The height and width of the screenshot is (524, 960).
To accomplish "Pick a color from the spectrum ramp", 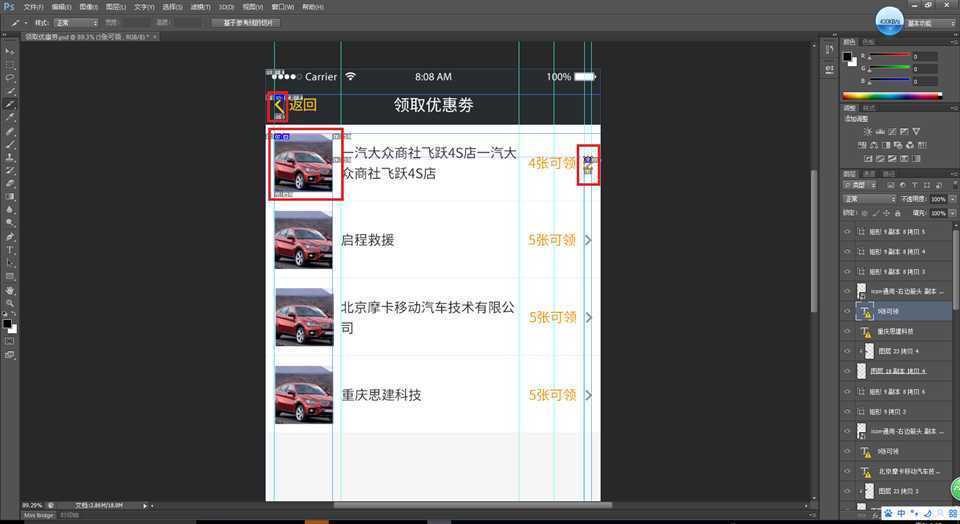I will click(893, 95).
